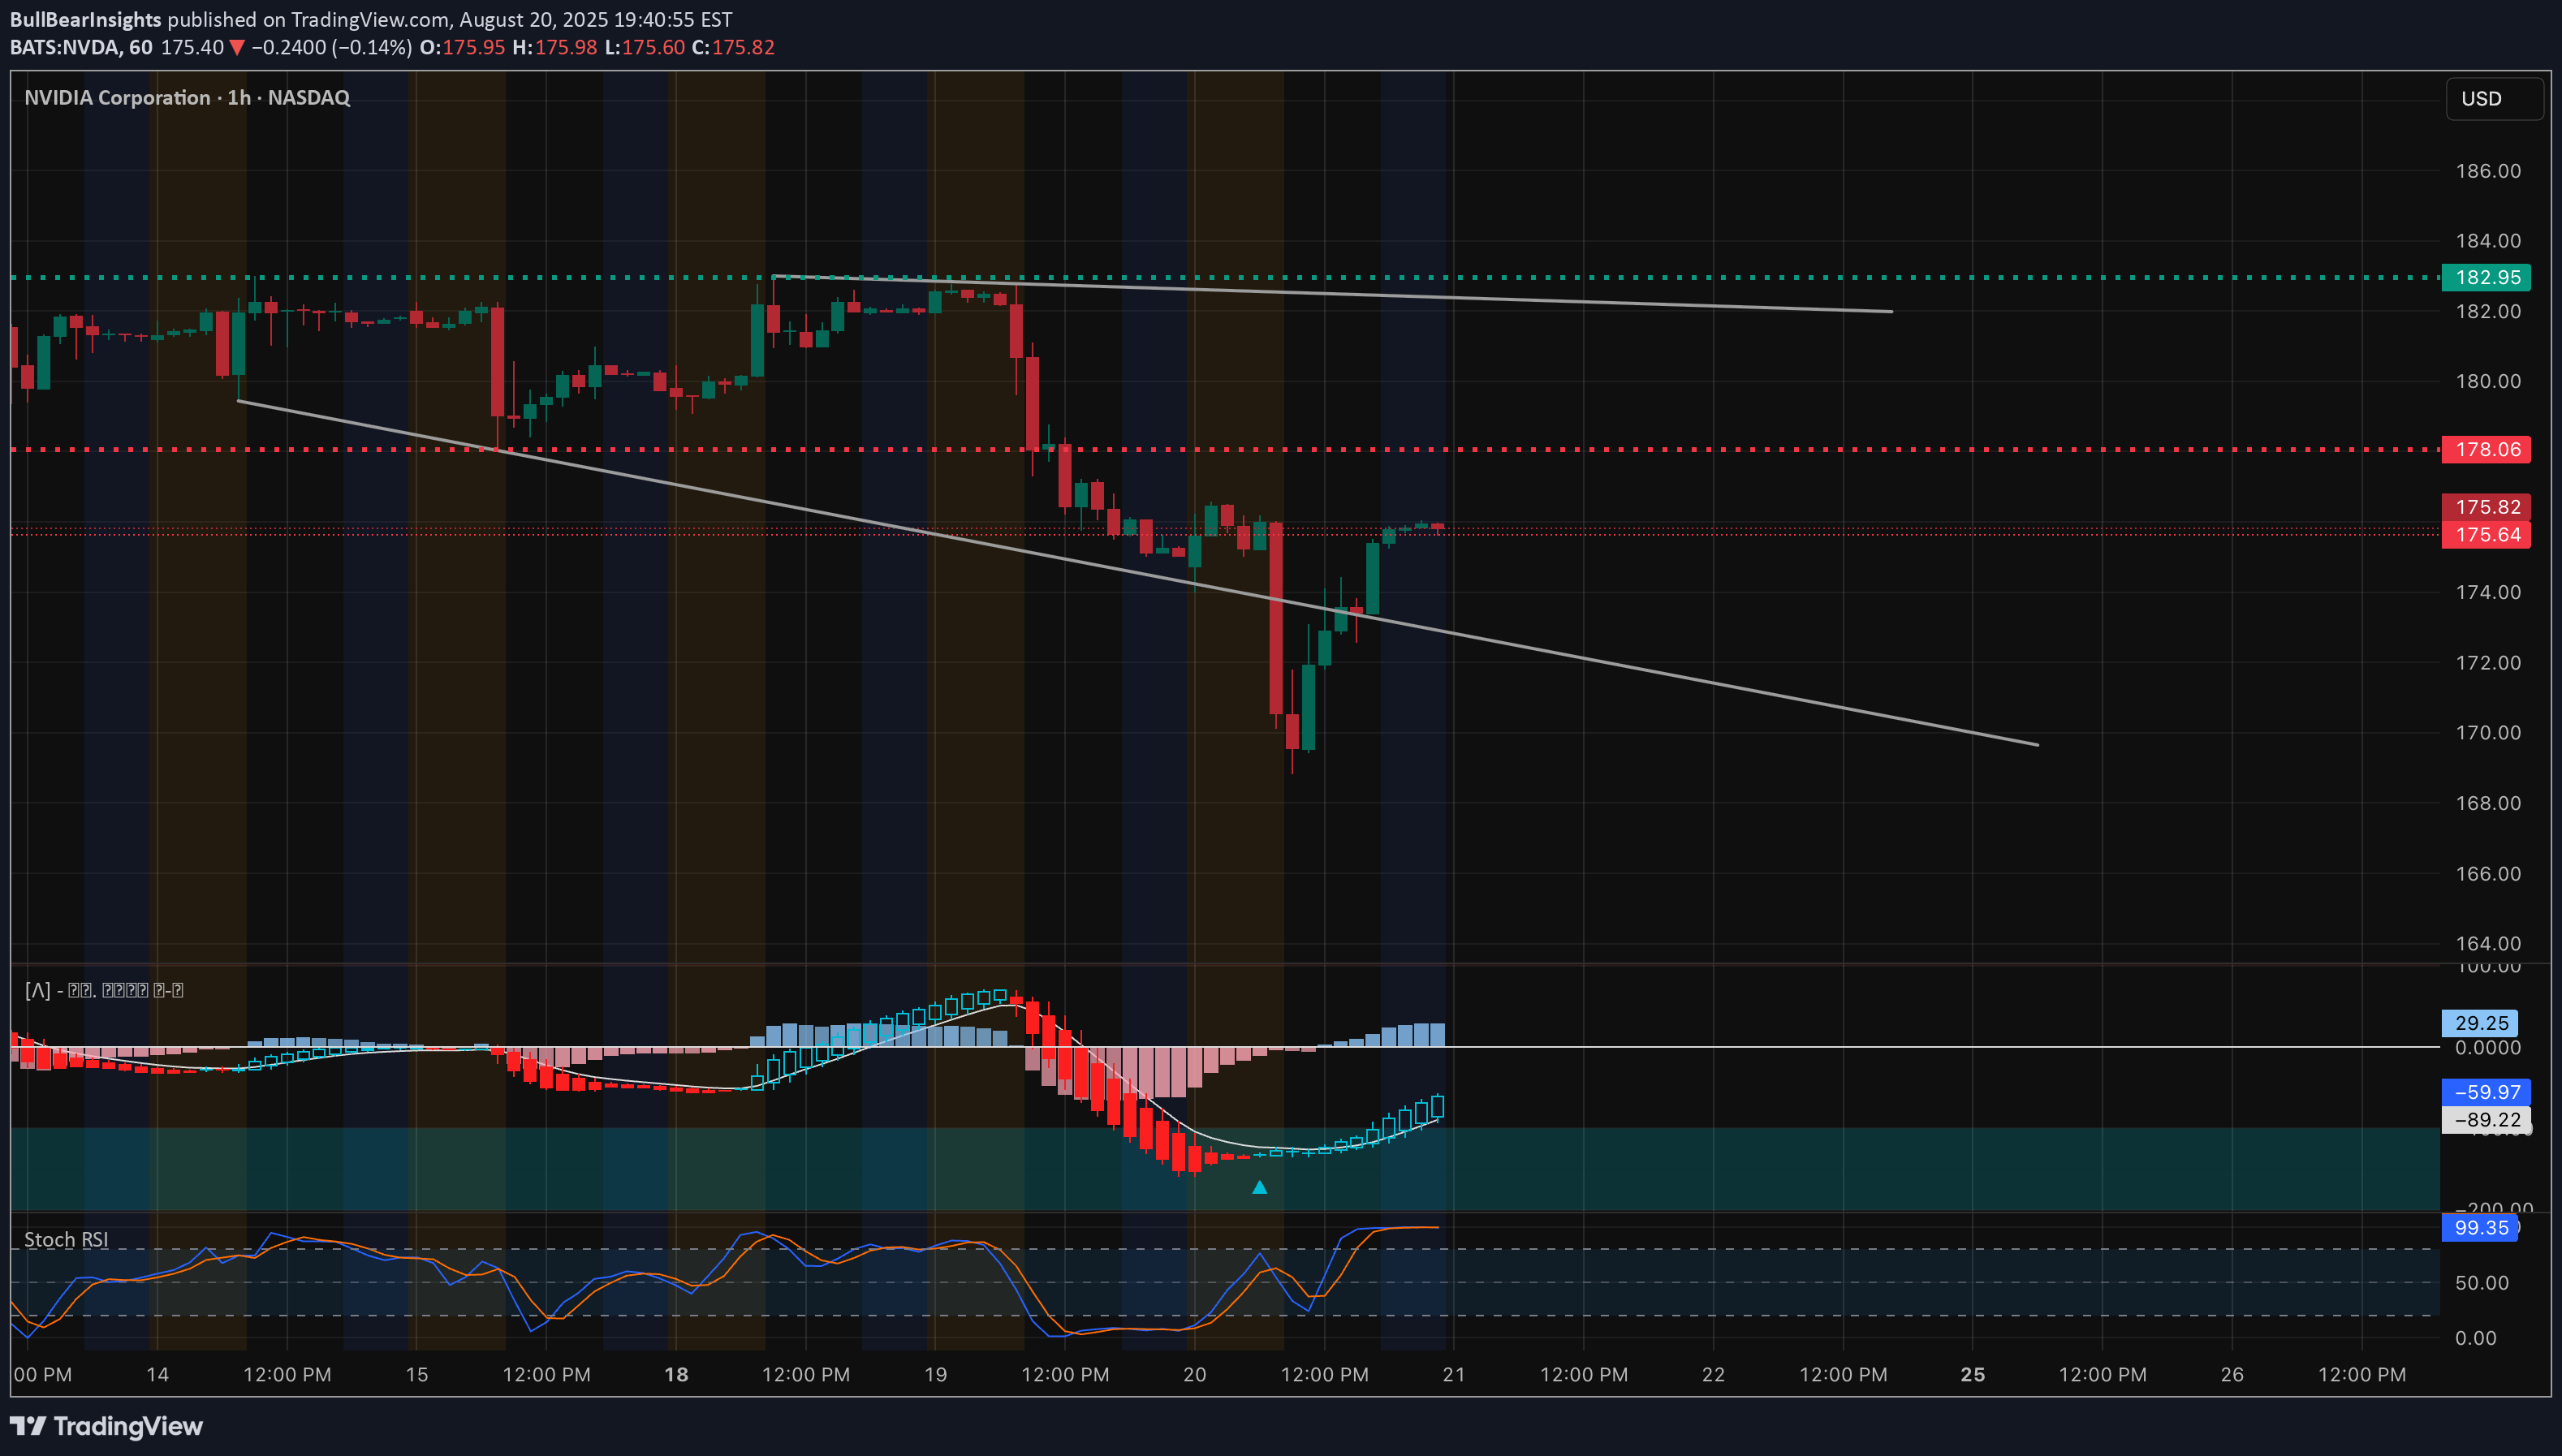Click the 50.00 Stoch RSI axis label
The width and height of the screenshot is (2562, 1456).
click(2482, 1282)
